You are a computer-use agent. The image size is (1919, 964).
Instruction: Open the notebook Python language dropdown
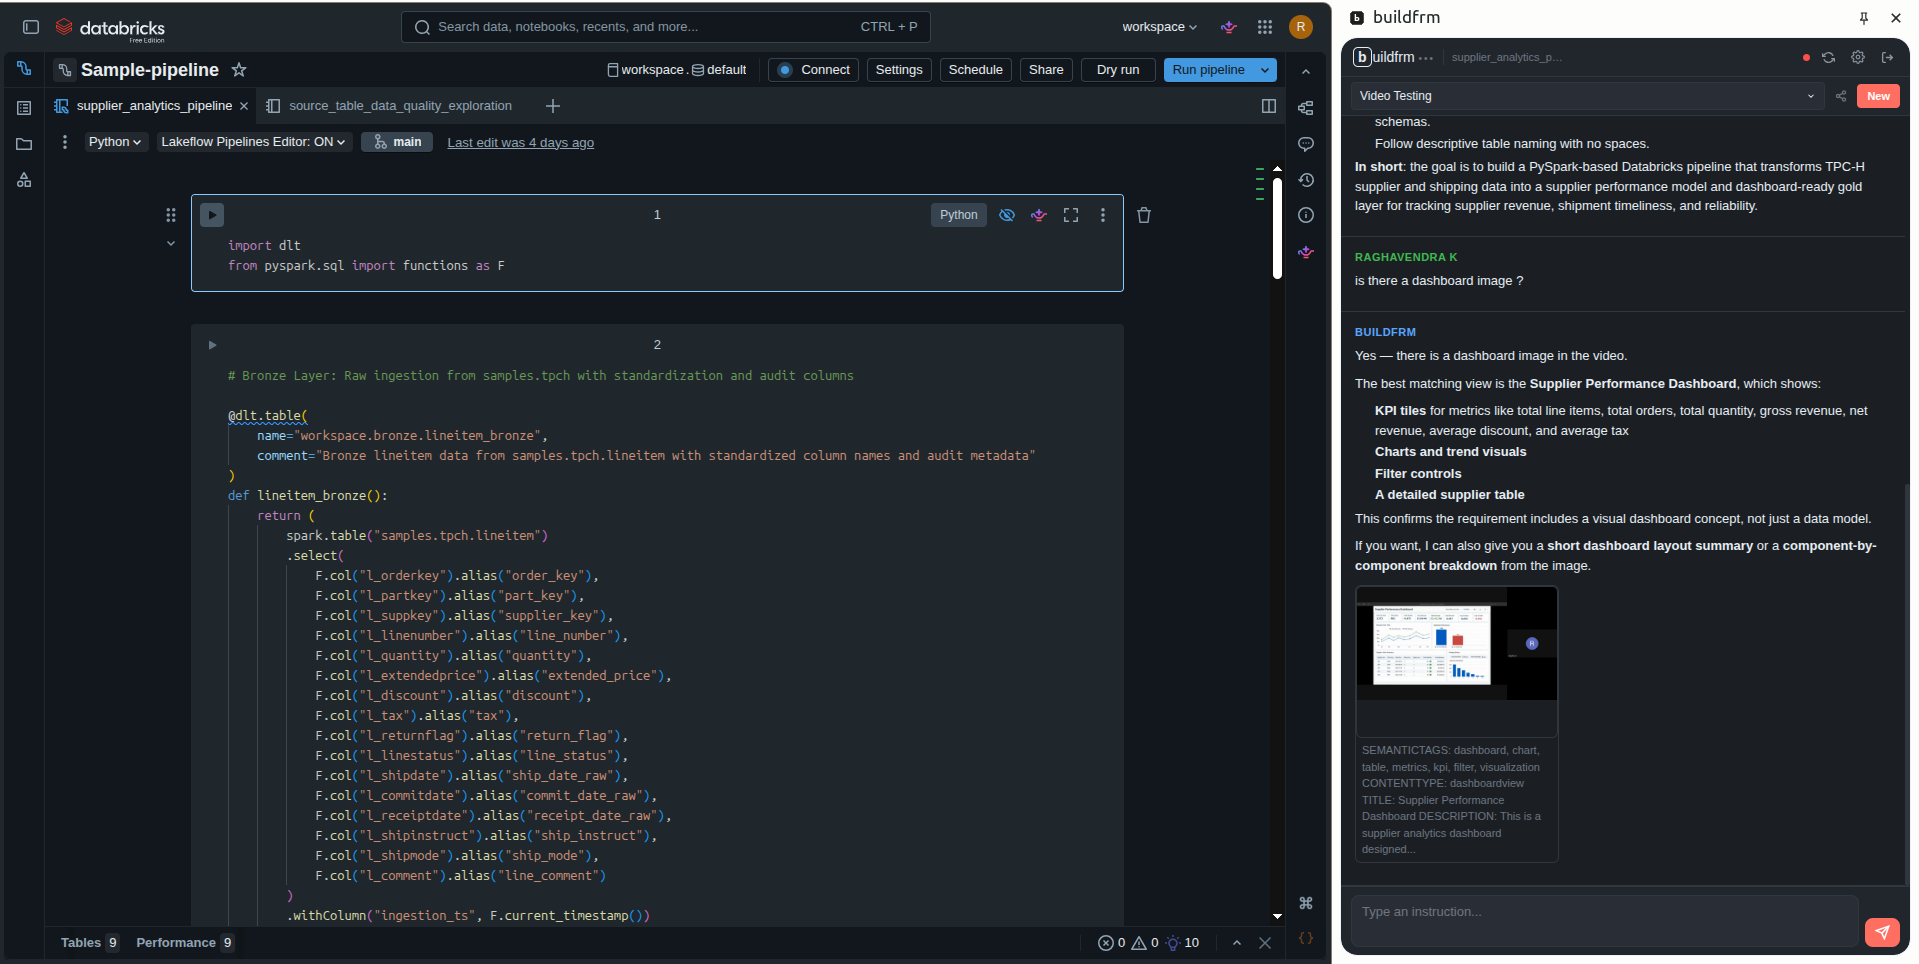click(115, 142)
